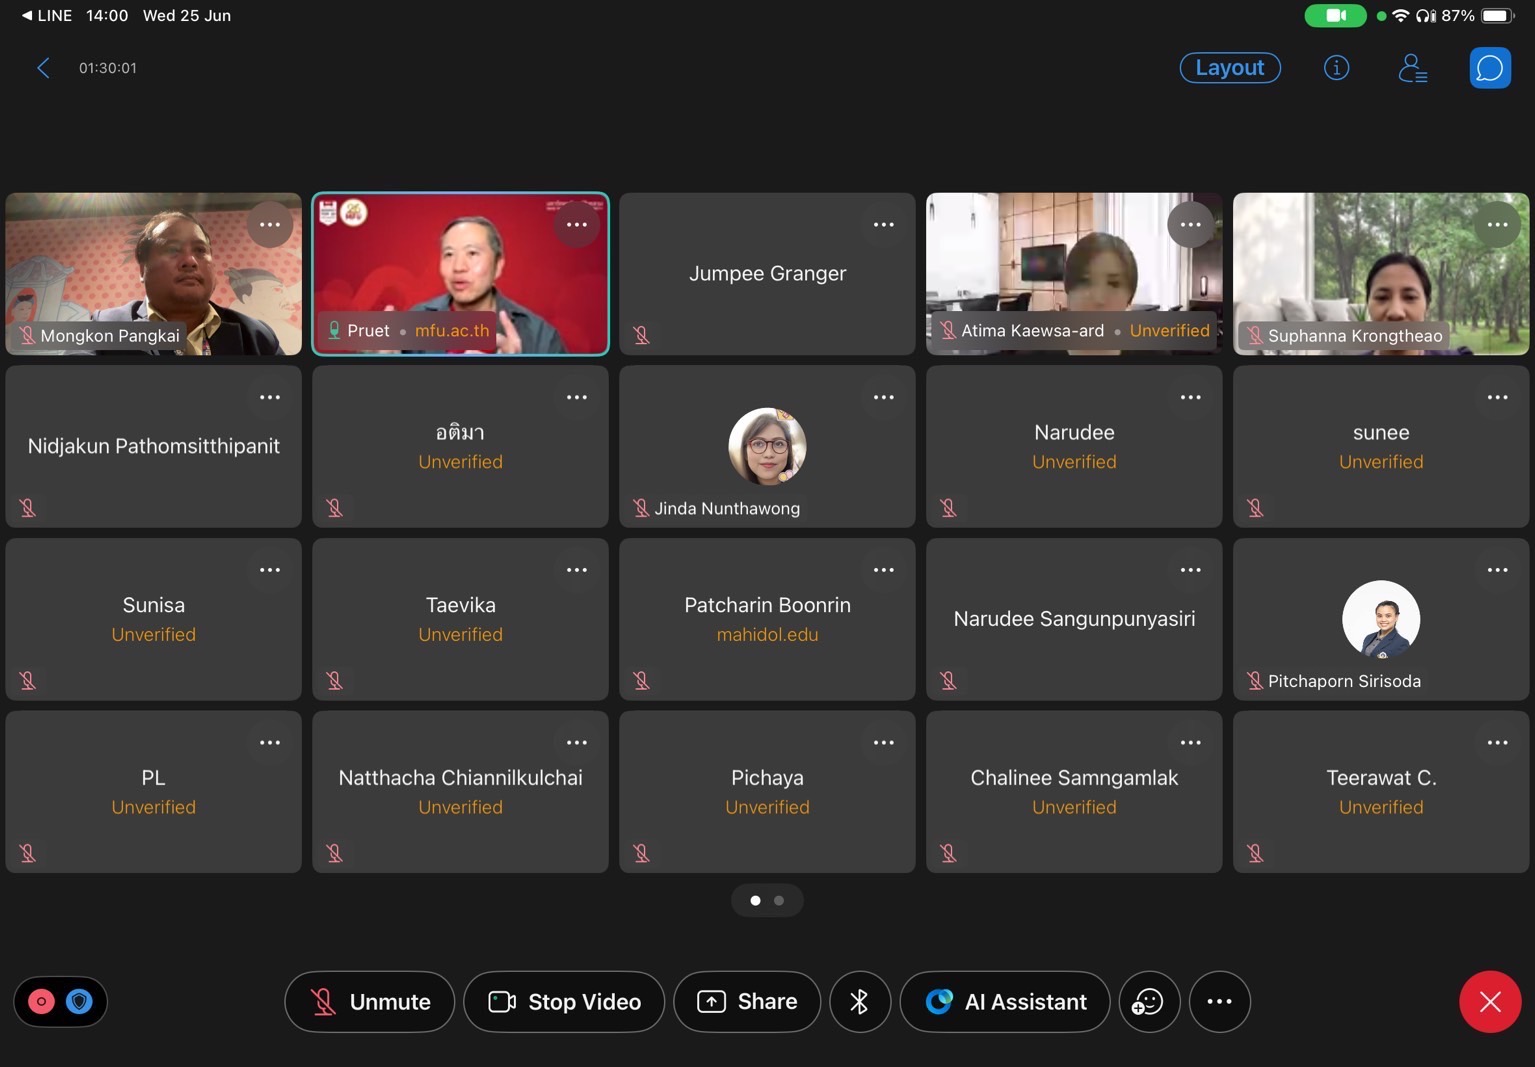The height and width of the screenshot is (1067, 1535).
Task: Open the options menu on Teerawat C. tile
Action: click(x=1497, y=743)
